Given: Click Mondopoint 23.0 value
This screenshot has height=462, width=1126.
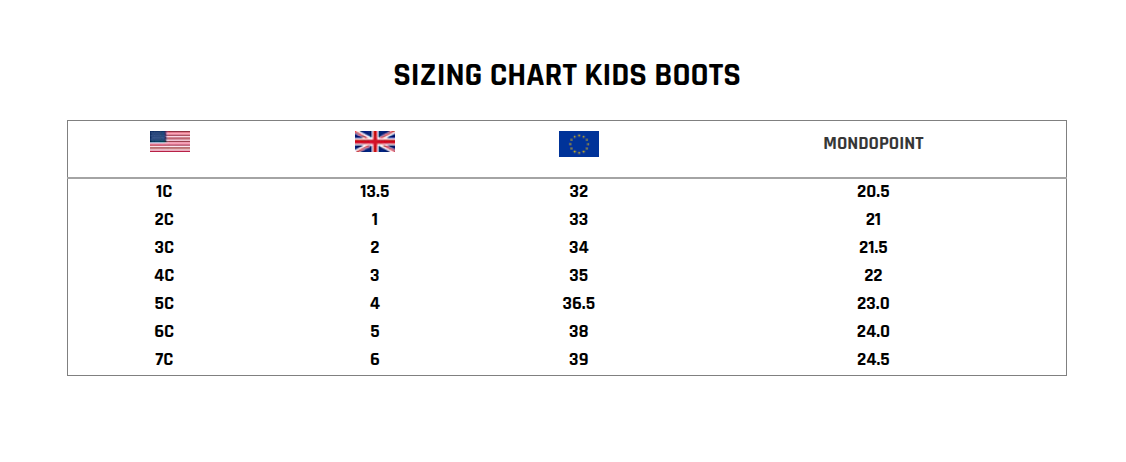Looking at the screenshot, I should (x=873, y=303).
